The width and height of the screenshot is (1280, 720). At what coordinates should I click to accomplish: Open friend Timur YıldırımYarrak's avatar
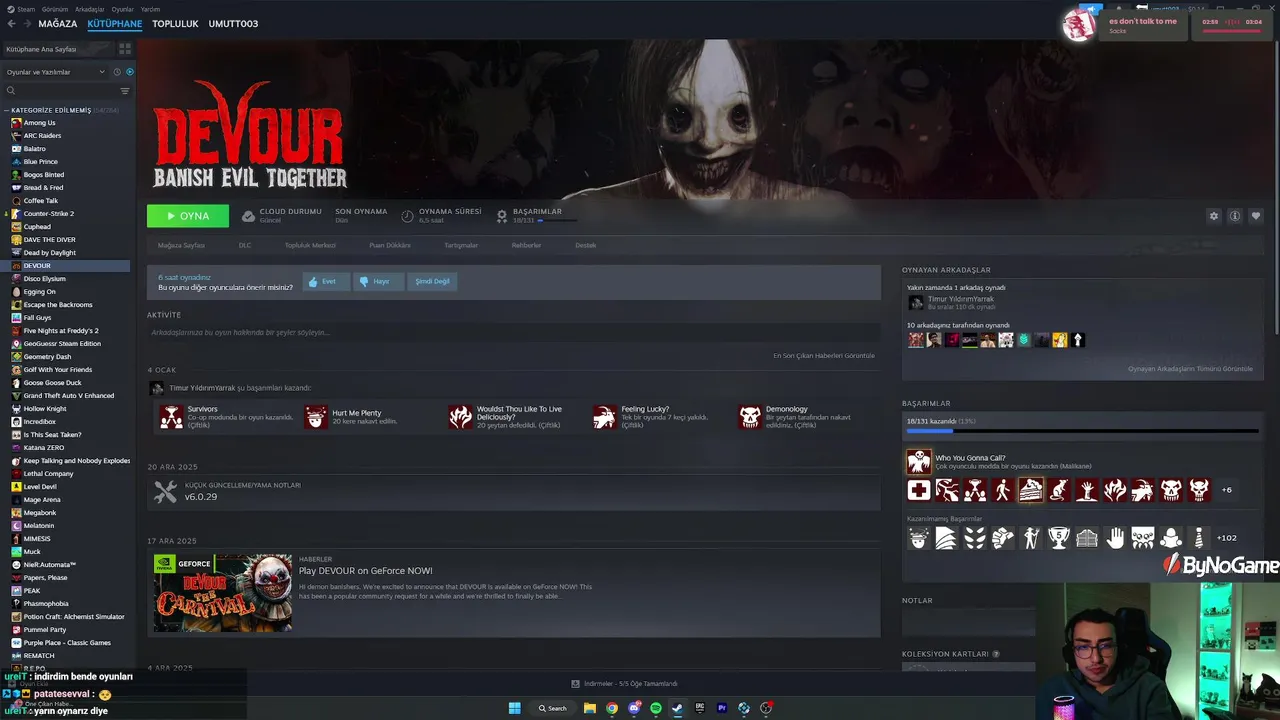916,302
